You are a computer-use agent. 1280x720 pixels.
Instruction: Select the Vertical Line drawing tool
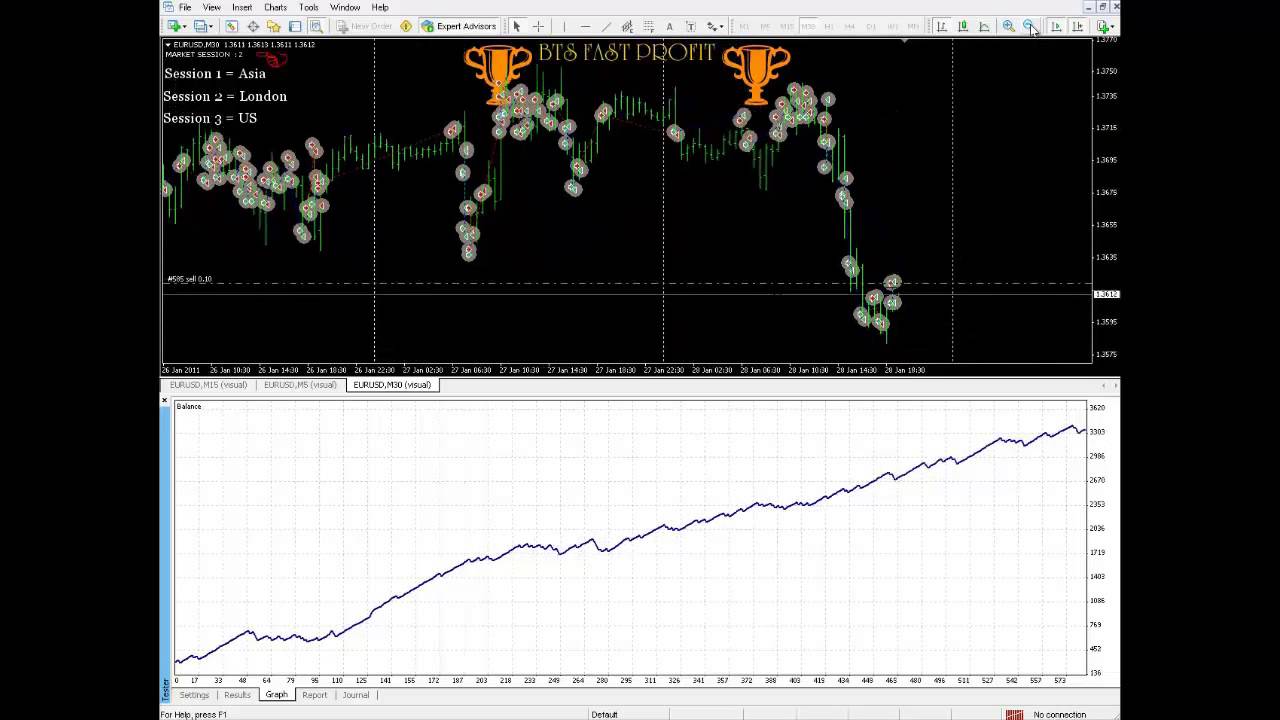[x=564, y=26]
